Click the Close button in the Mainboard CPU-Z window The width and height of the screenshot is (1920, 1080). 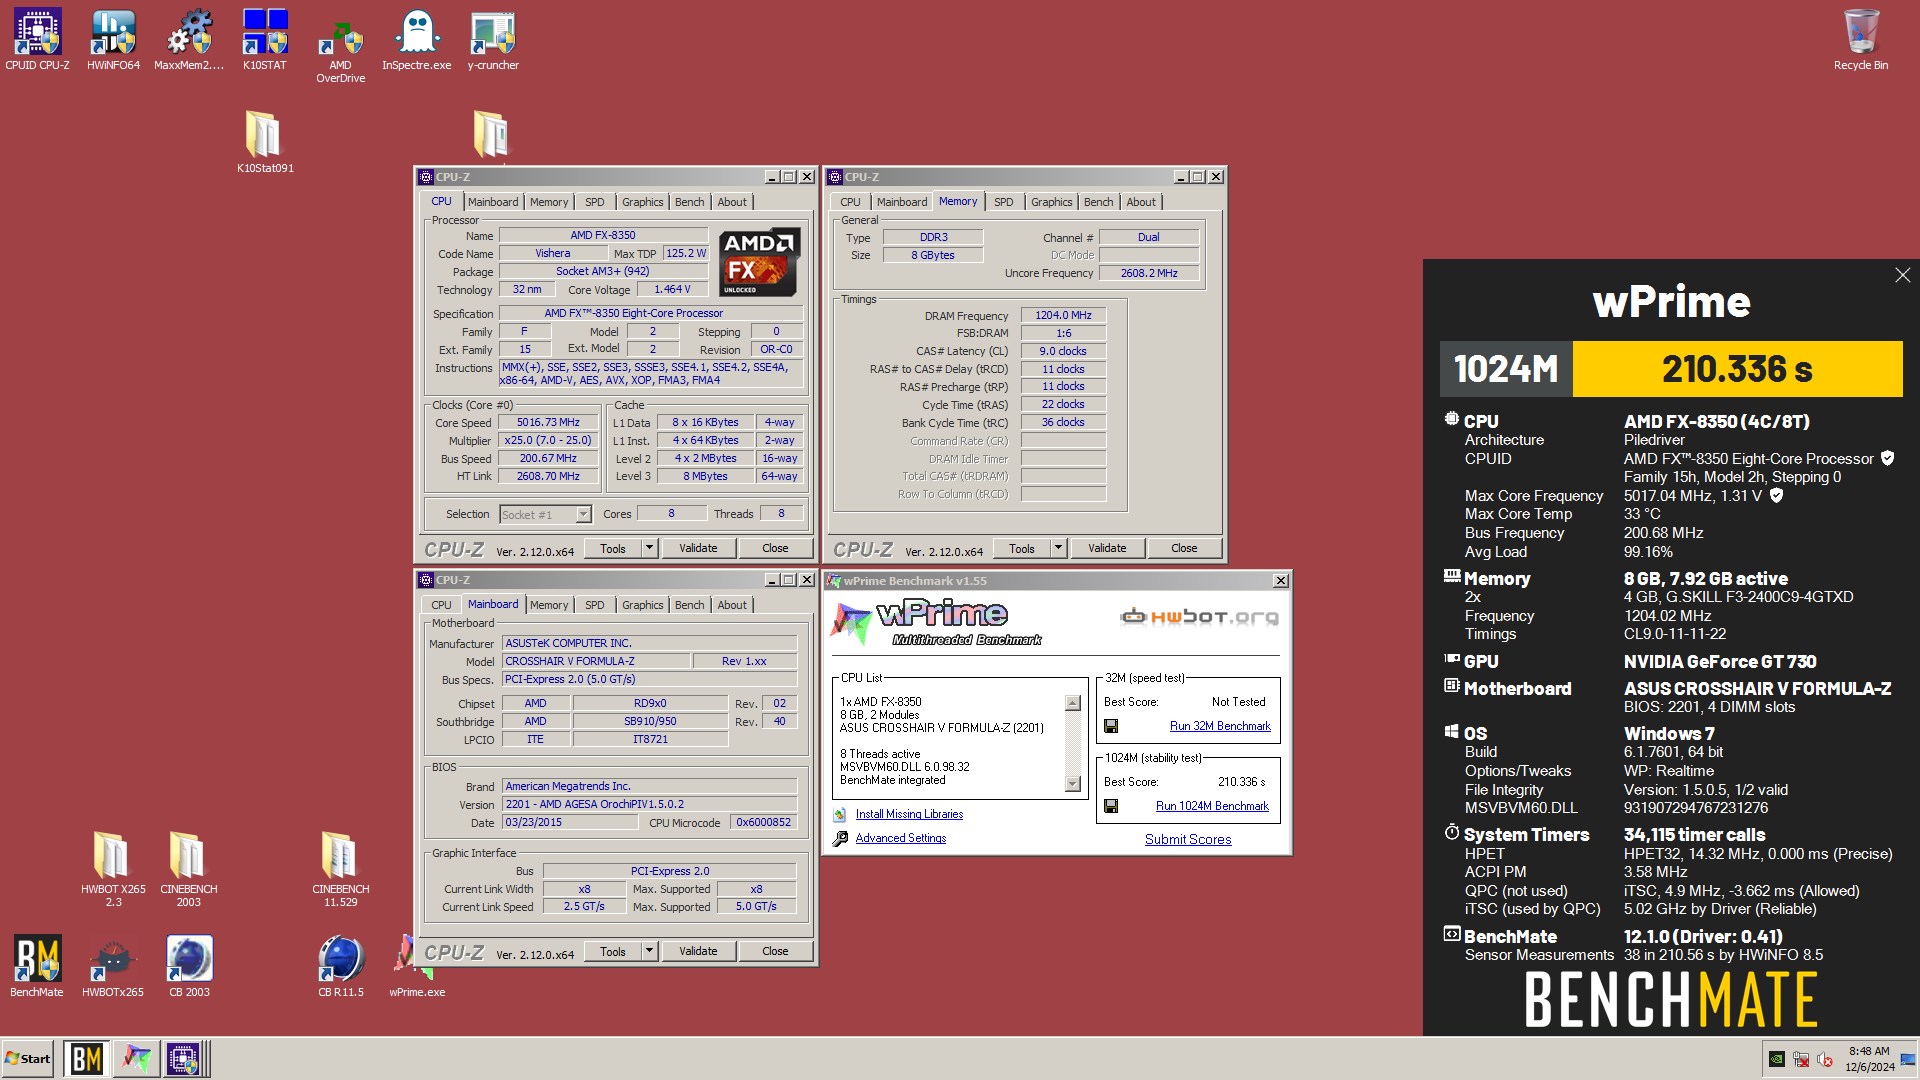click(x=775, y=951)
